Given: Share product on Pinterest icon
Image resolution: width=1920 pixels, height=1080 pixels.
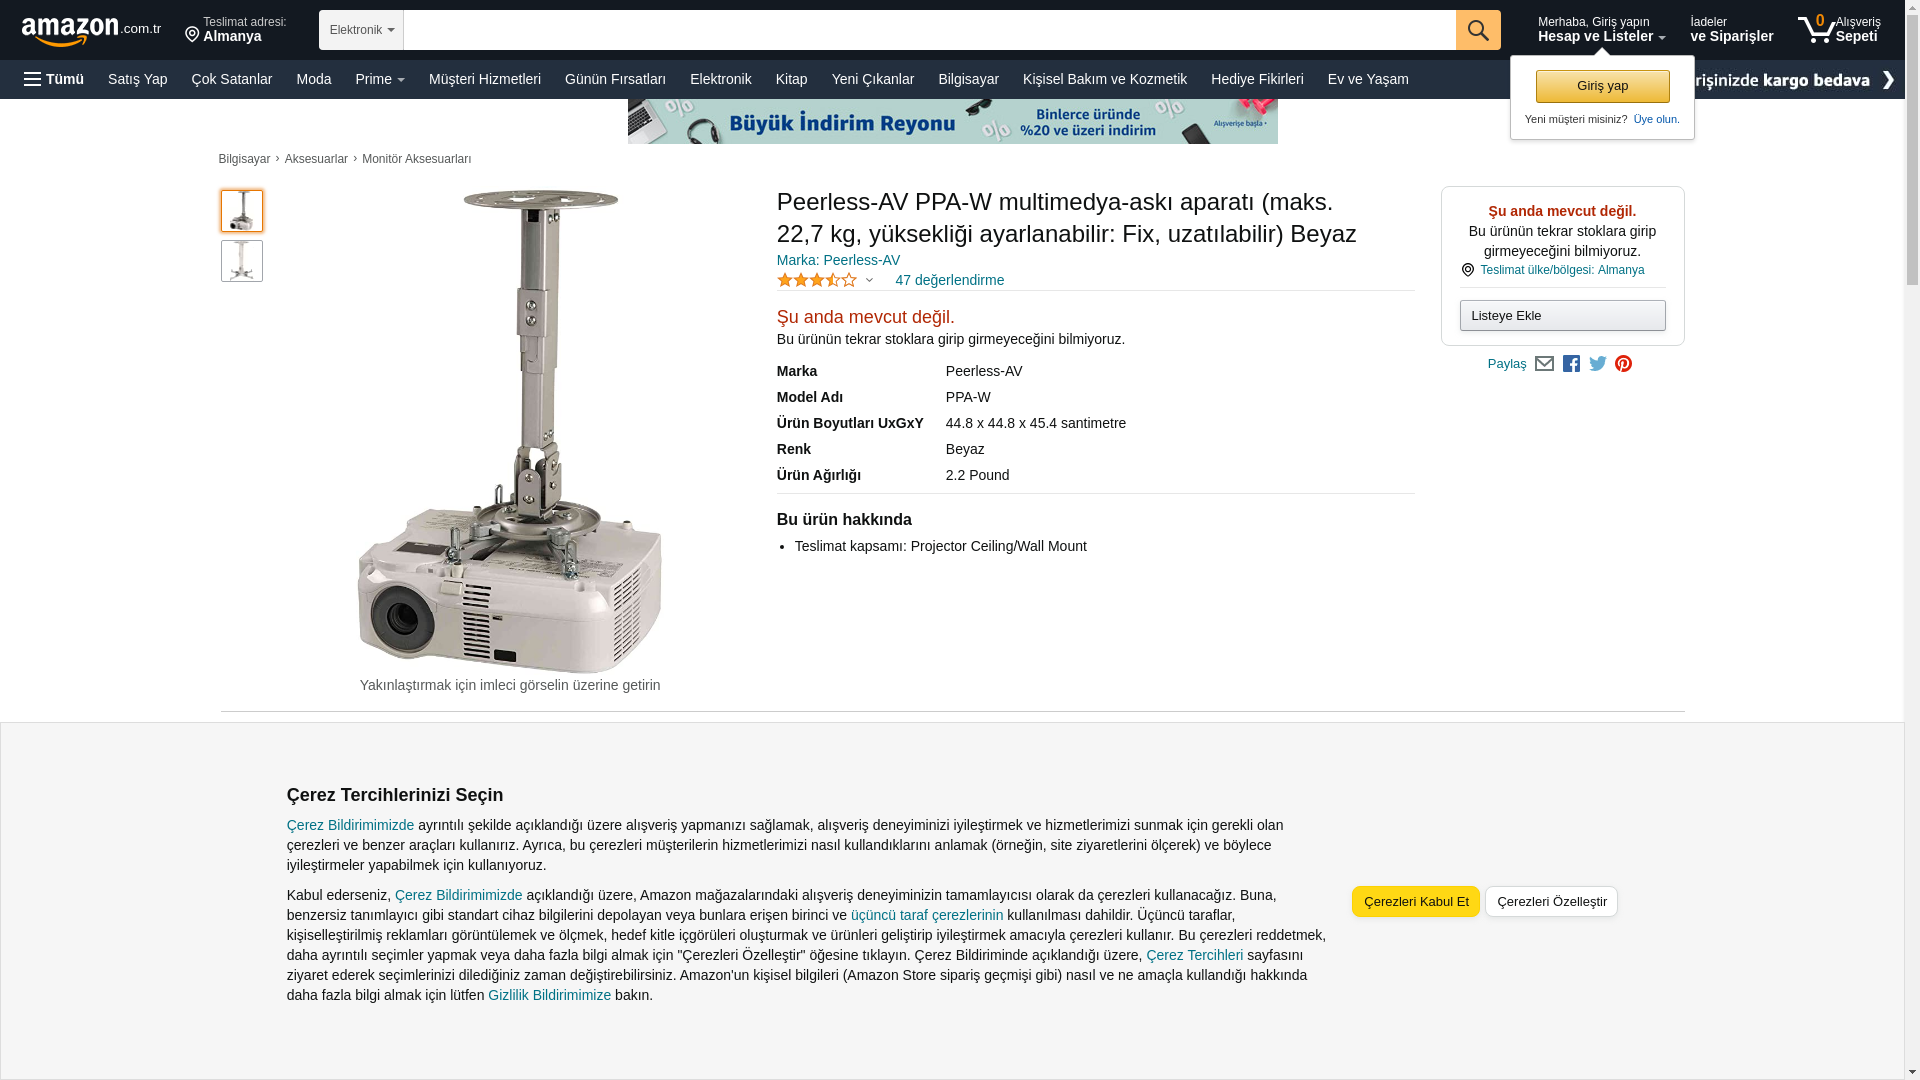Looking at the screenshot, I should [x=1623, y=364].
